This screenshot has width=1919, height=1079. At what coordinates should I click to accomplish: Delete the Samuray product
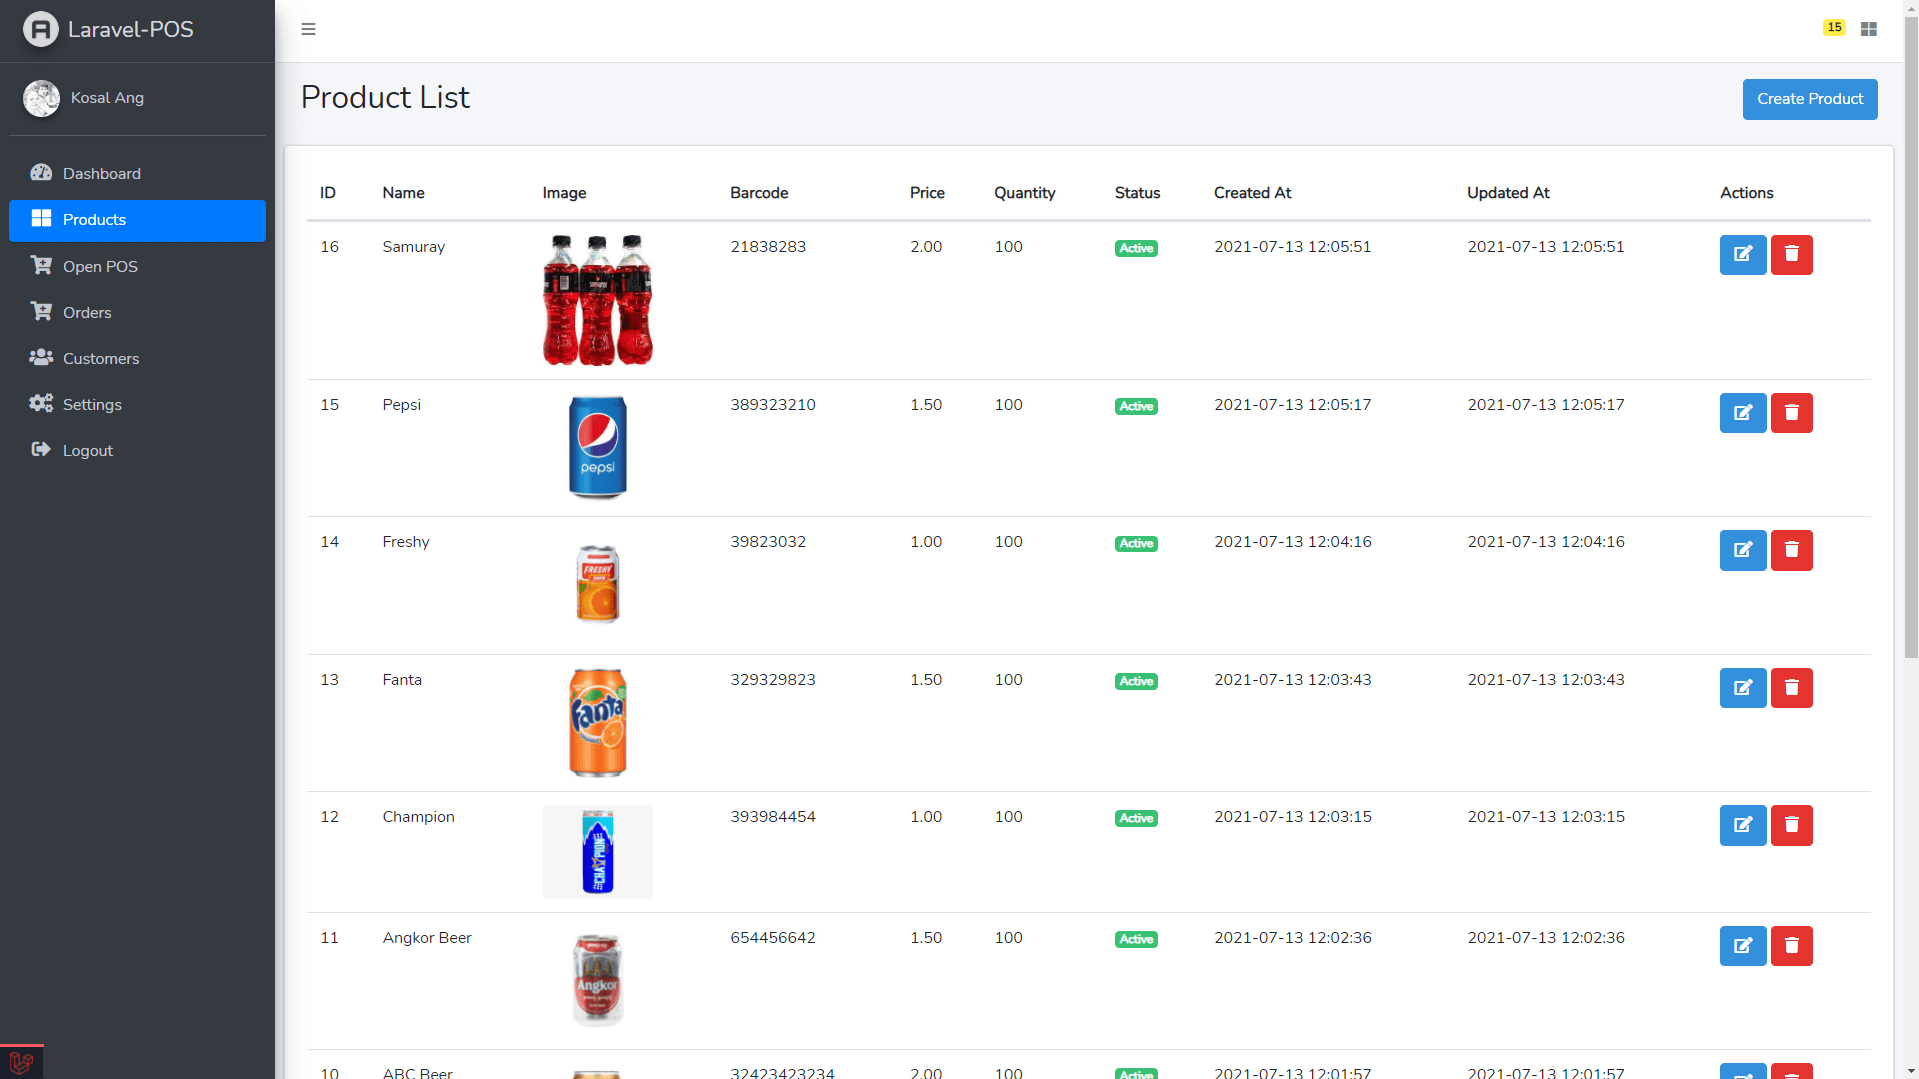coord(1791,254)
